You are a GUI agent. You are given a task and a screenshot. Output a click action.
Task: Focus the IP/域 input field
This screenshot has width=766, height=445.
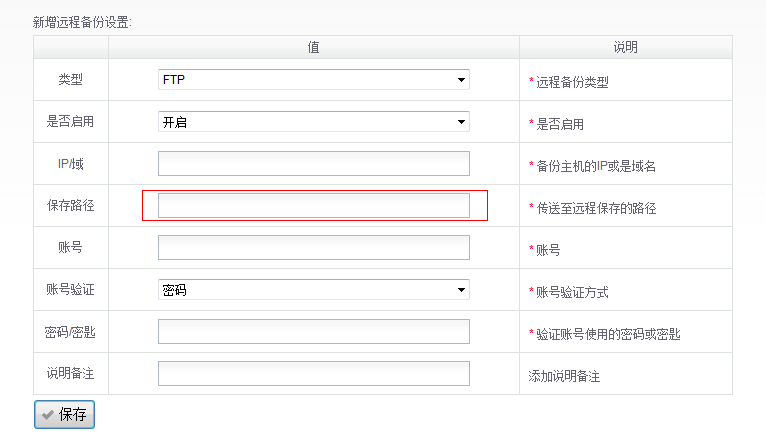[313, 164]
